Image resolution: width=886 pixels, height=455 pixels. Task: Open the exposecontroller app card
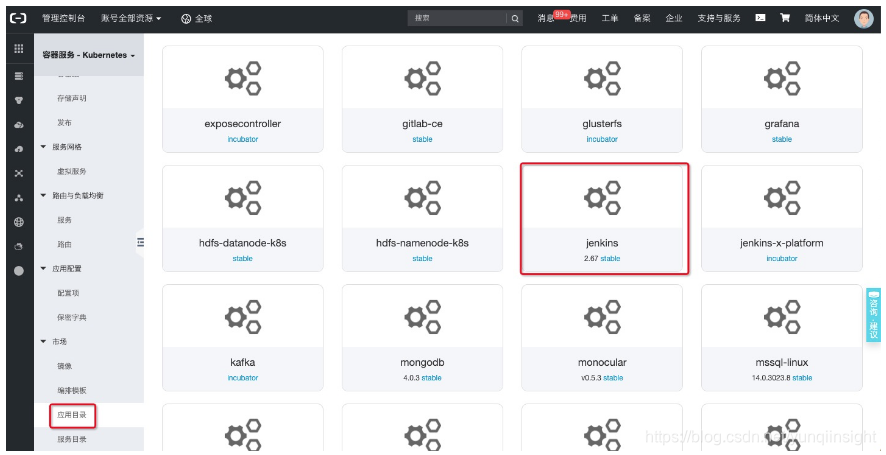tap(243, 99)
